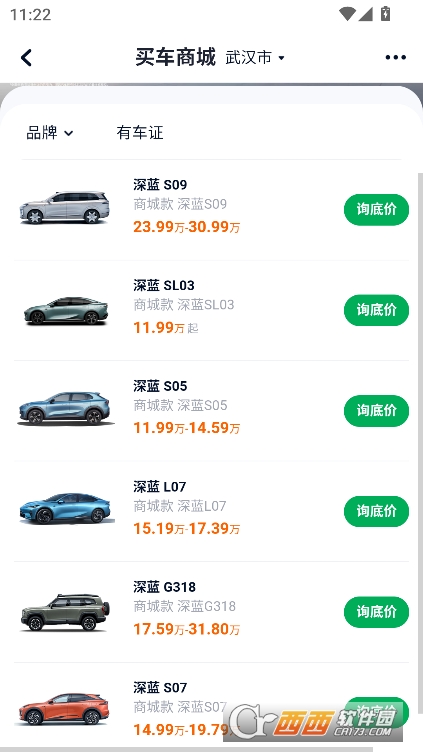This screenshot has width=423, height=752.
Task: Ask bottom price for 深蓝 S05
Action: click(376, 411)
